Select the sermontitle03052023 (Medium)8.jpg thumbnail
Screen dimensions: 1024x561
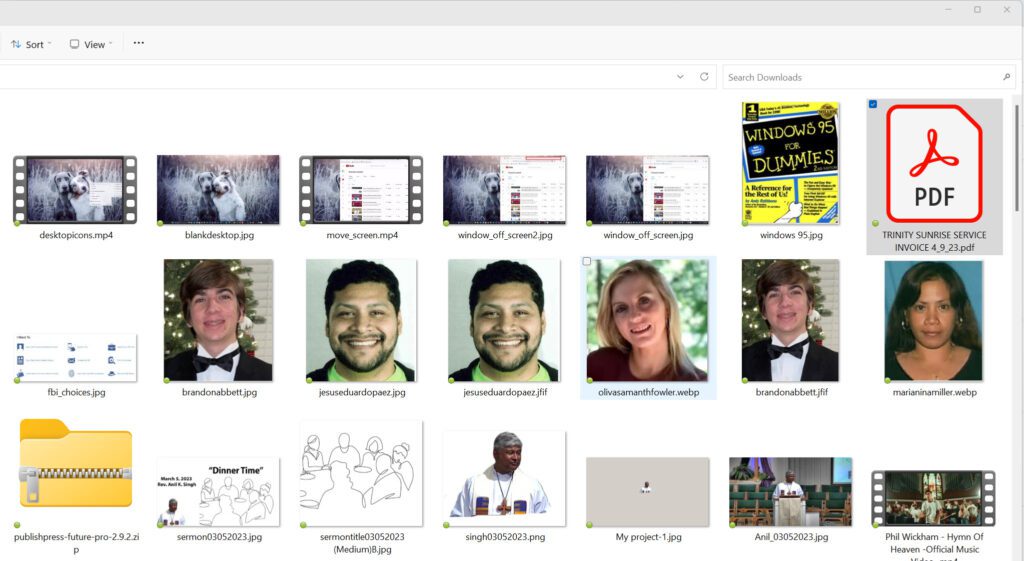361,473
